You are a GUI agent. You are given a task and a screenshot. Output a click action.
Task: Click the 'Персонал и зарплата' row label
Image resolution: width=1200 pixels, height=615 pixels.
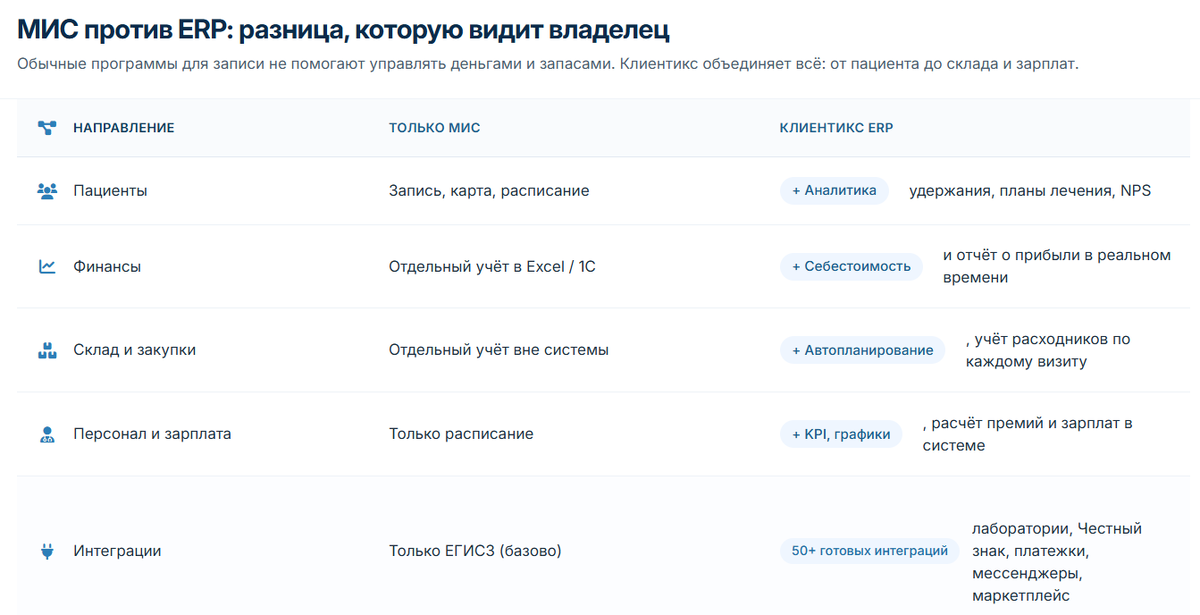[152, 434]
